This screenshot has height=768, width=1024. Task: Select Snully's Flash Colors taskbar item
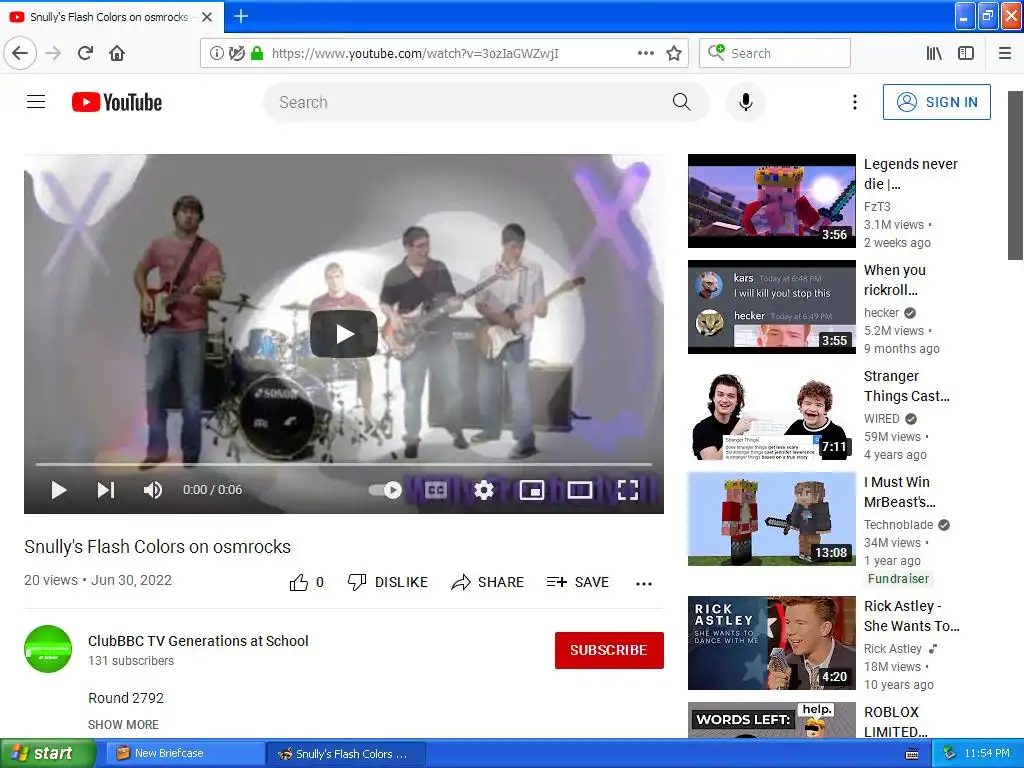coord(346,754)
